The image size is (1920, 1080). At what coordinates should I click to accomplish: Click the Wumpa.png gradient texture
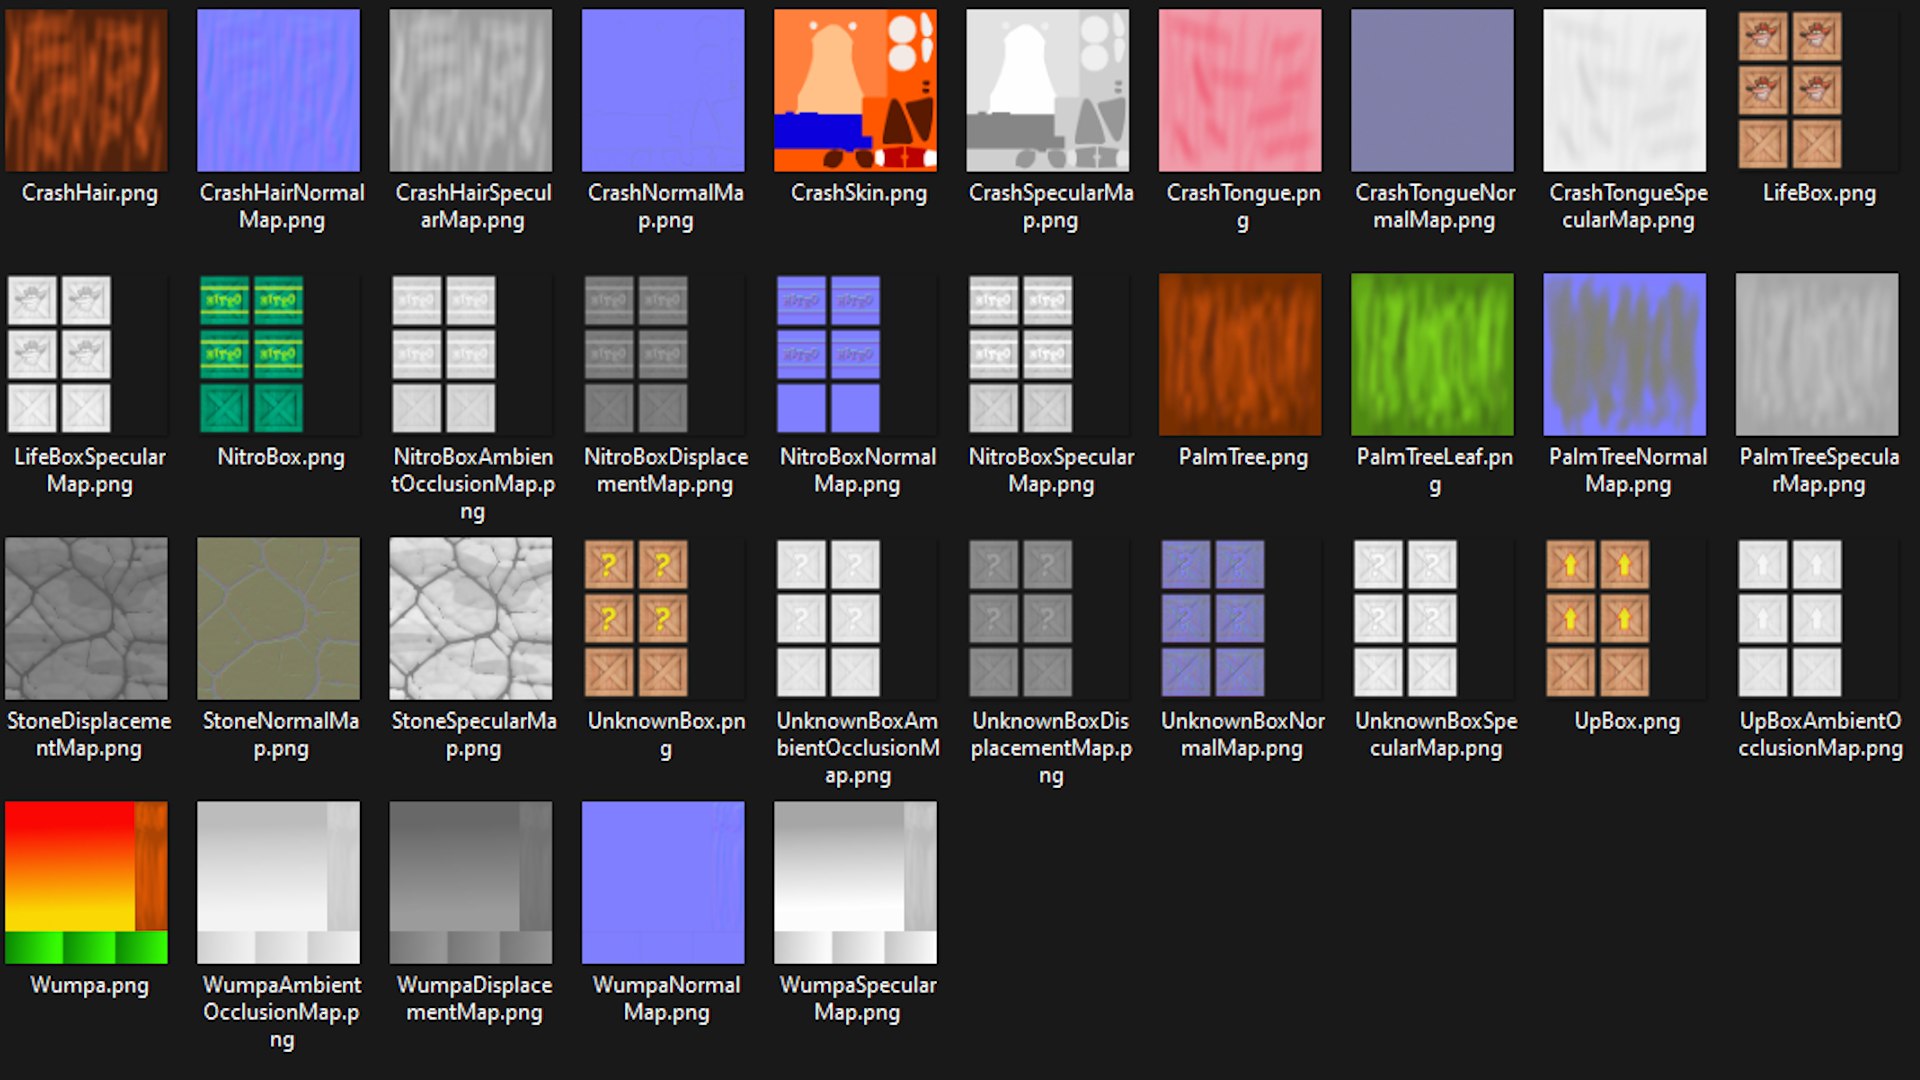[x=86, y=882]
